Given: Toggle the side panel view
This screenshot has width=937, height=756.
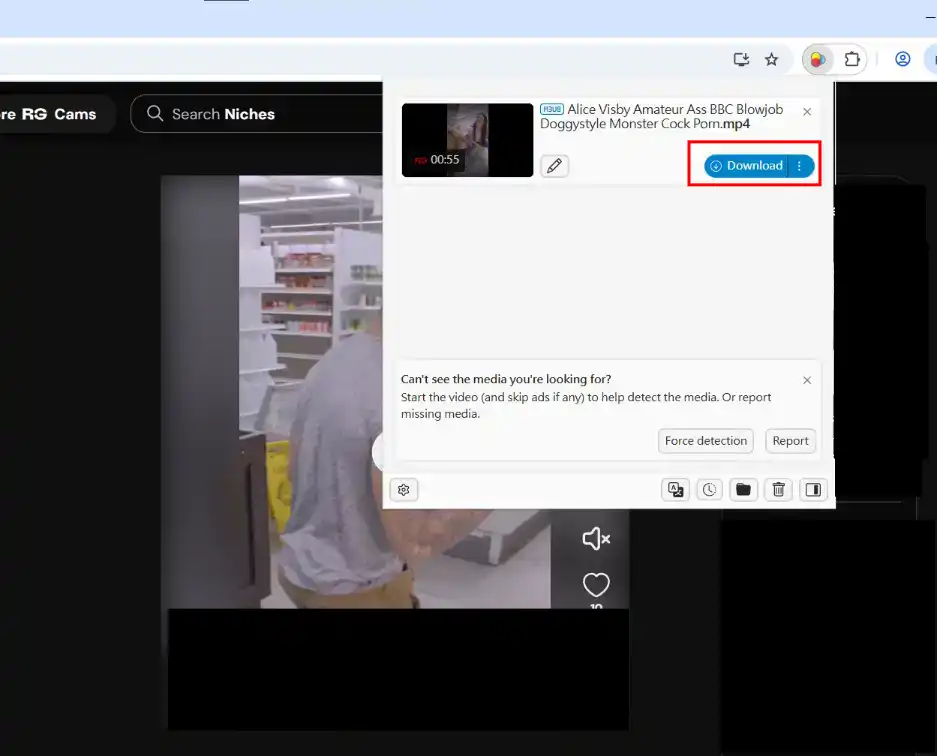Looking at the screenshot, I should [812, 489].
